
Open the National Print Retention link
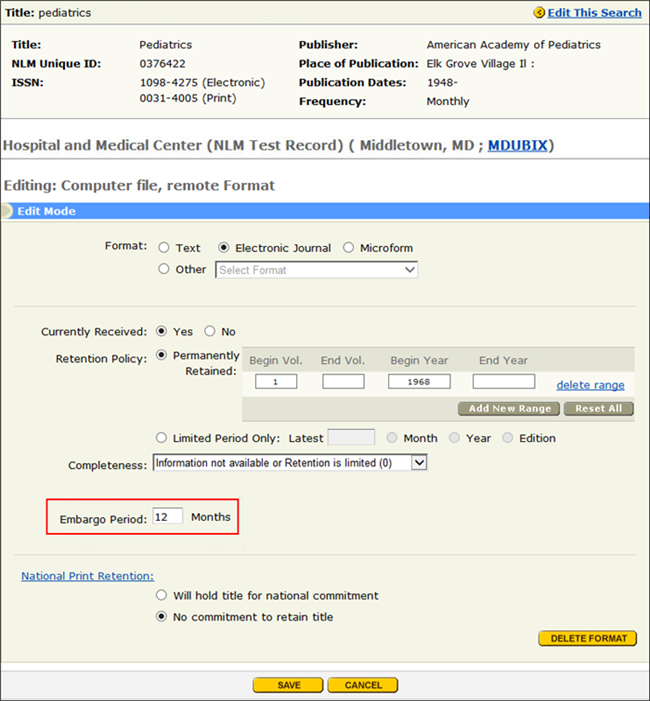88,576
